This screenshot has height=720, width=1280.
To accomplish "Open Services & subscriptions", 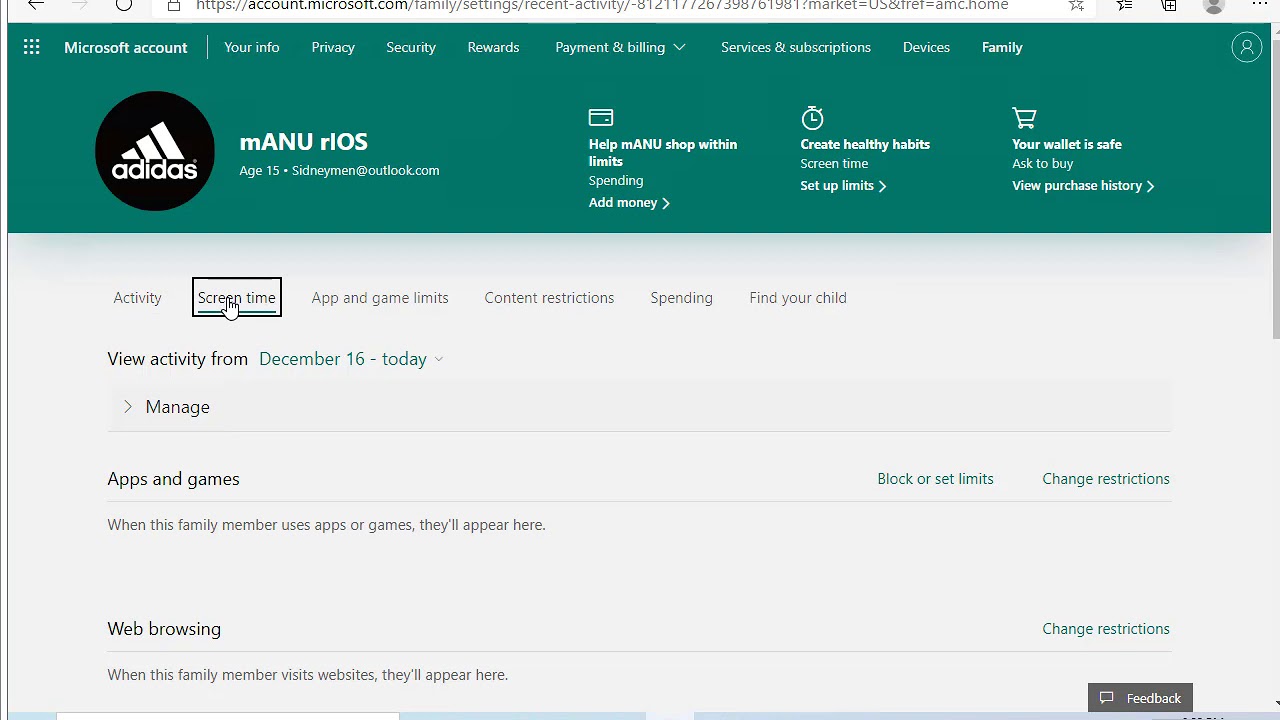I will pos(796,47).
